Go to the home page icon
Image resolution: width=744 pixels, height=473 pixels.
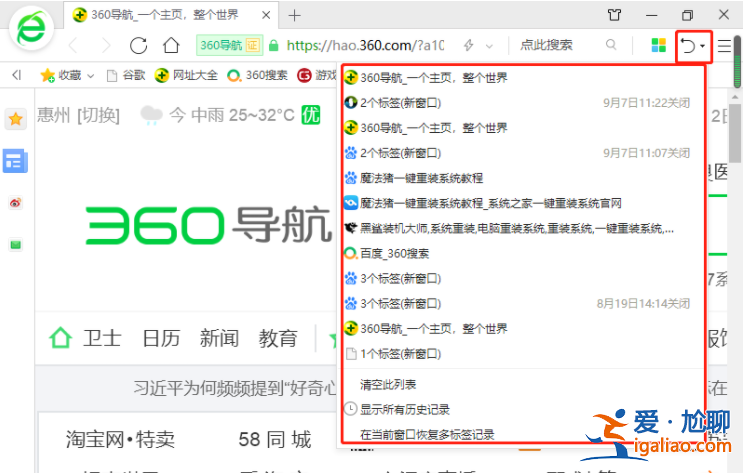(171, 46)
